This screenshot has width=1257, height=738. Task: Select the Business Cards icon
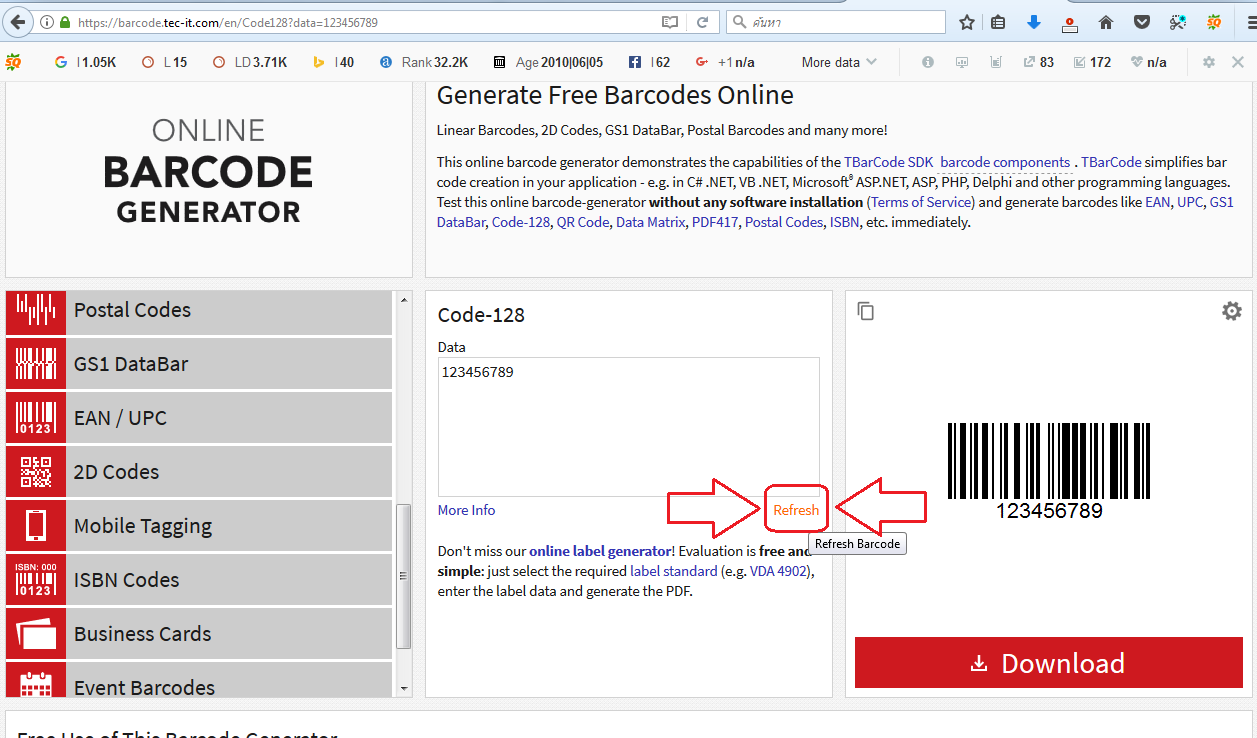tap(36, 634)
